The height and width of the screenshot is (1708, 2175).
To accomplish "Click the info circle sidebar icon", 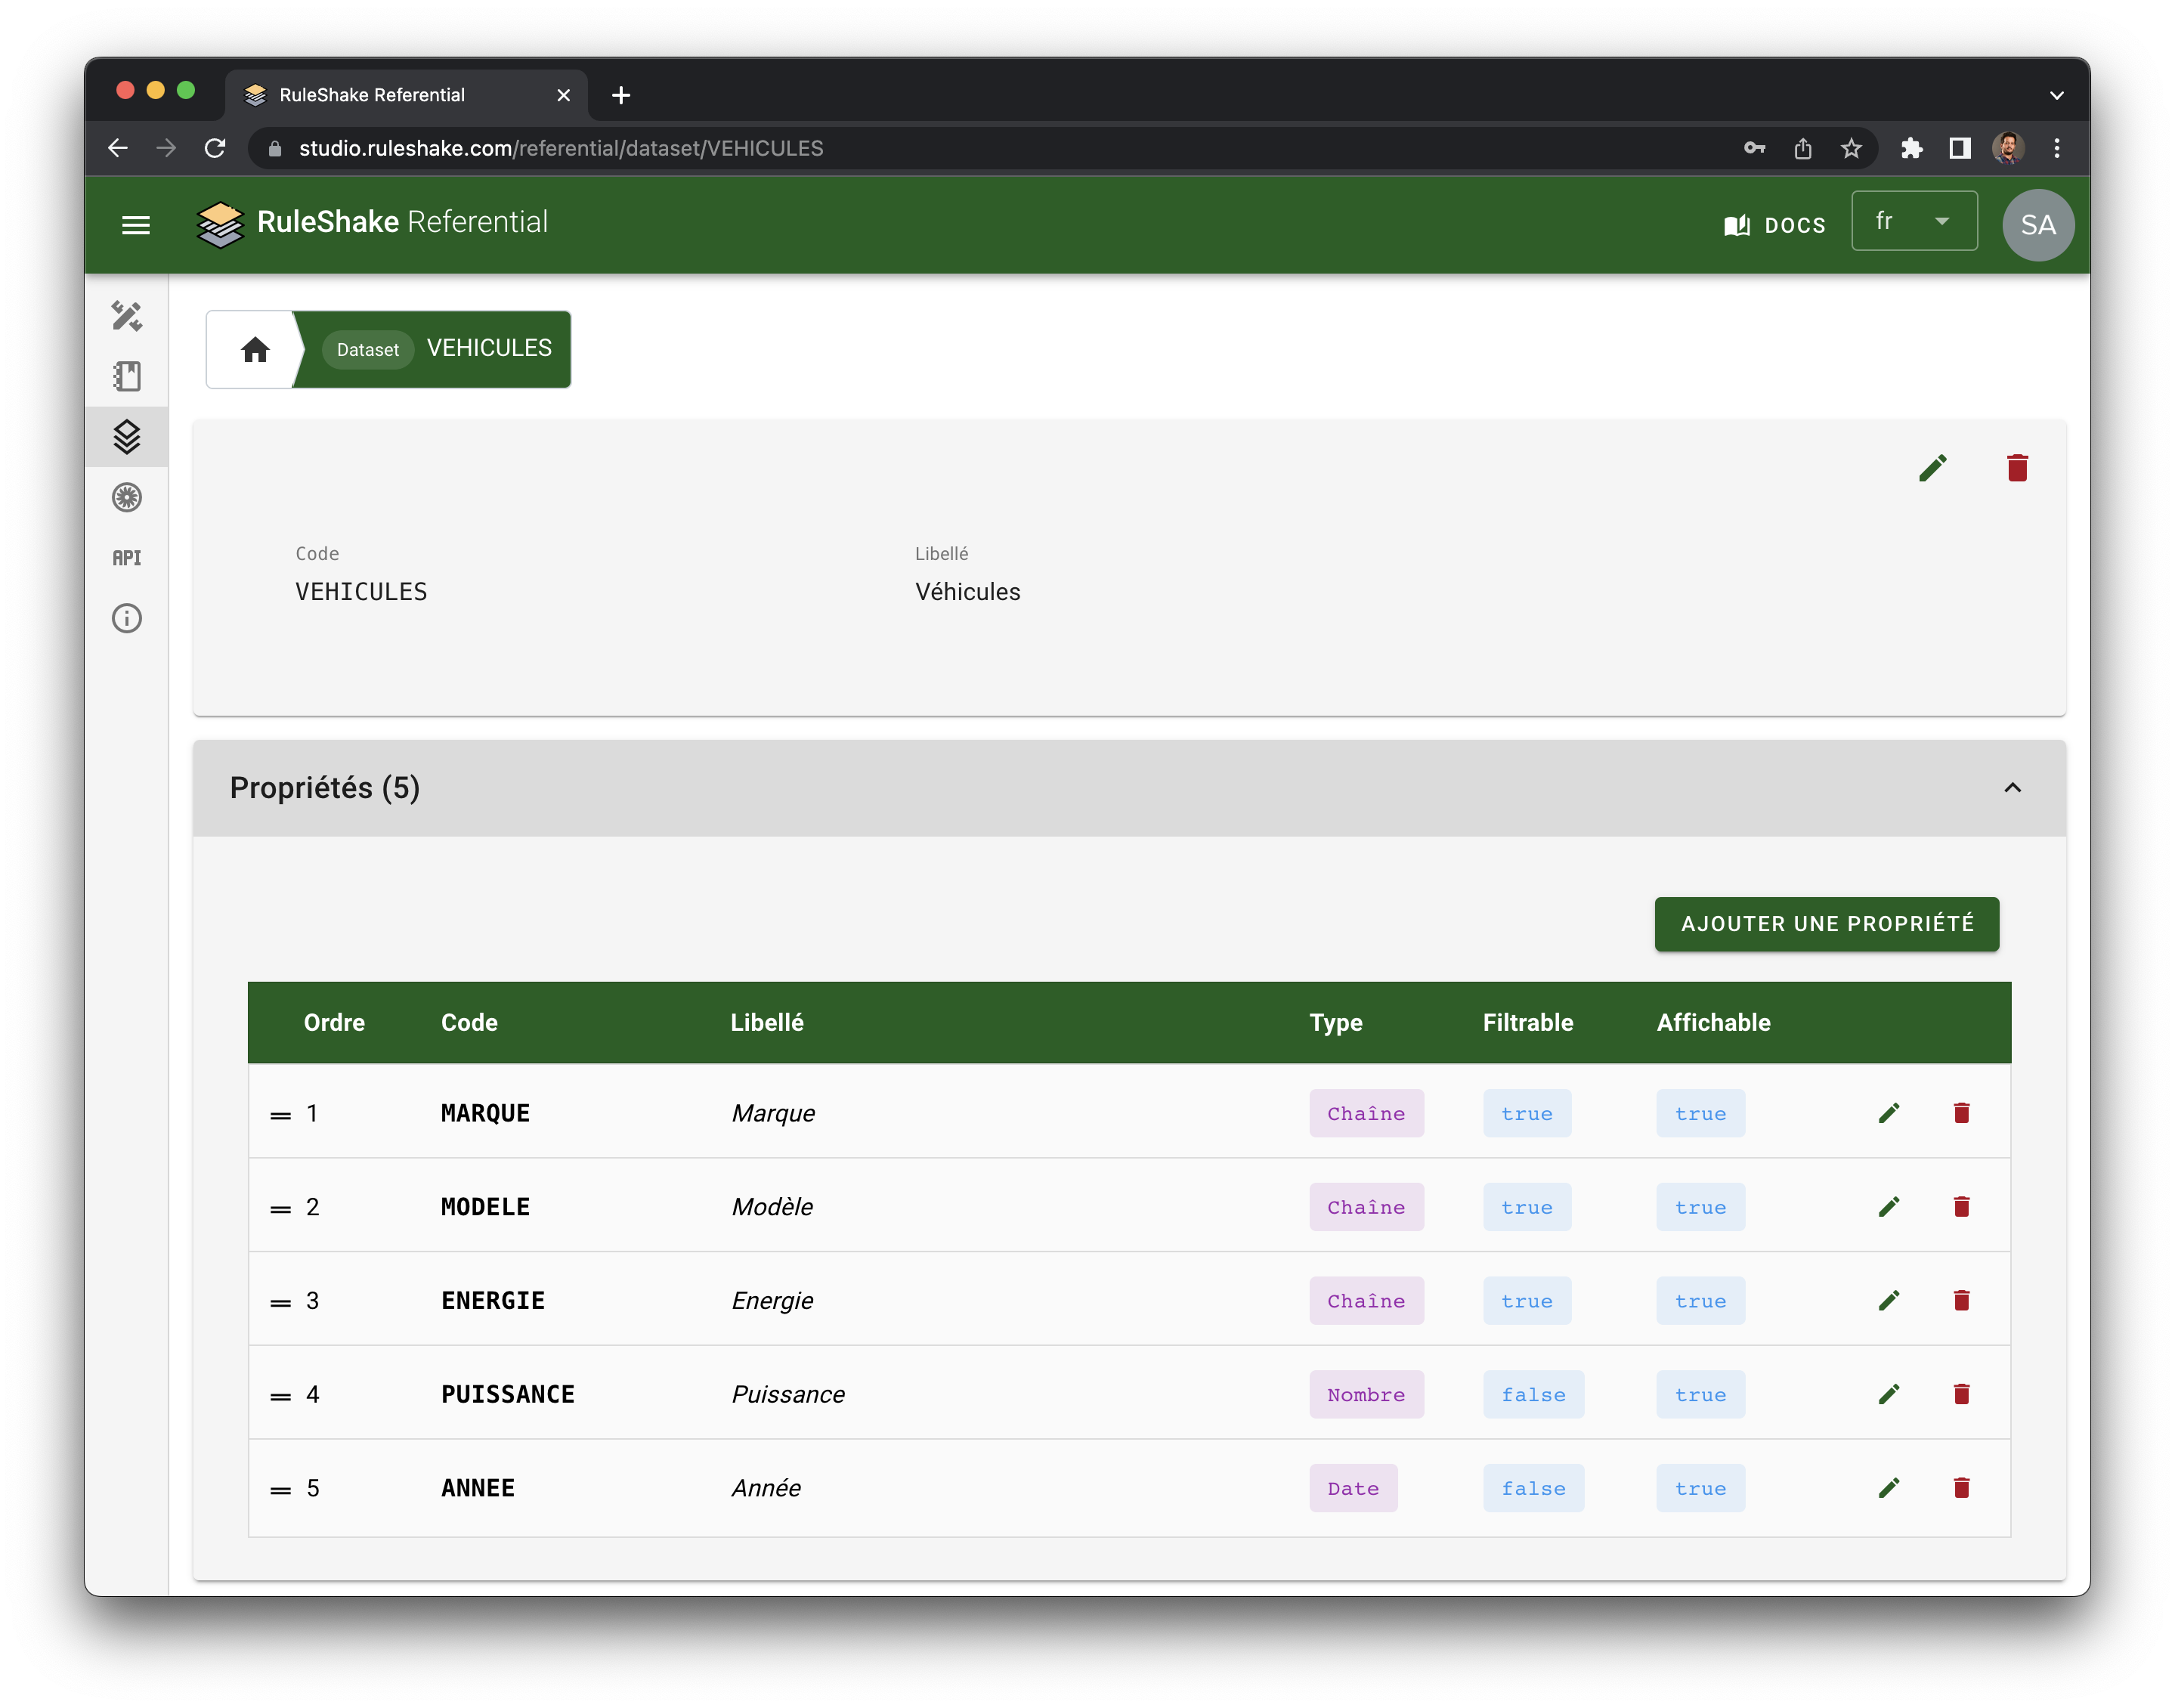I will click(127, 618).
